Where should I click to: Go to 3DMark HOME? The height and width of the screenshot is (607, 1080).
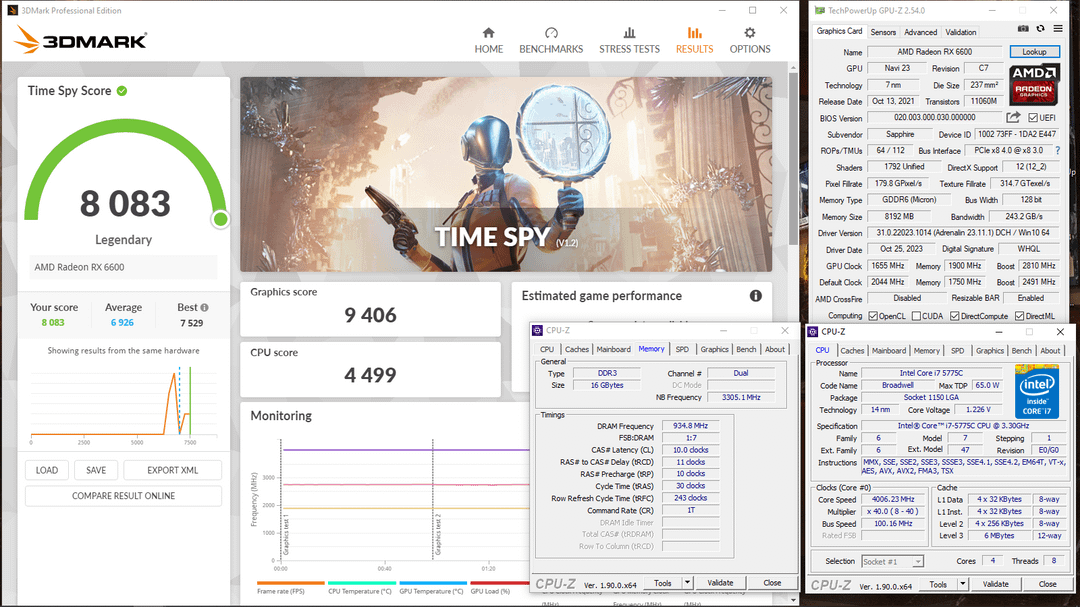tap(488, 41)
